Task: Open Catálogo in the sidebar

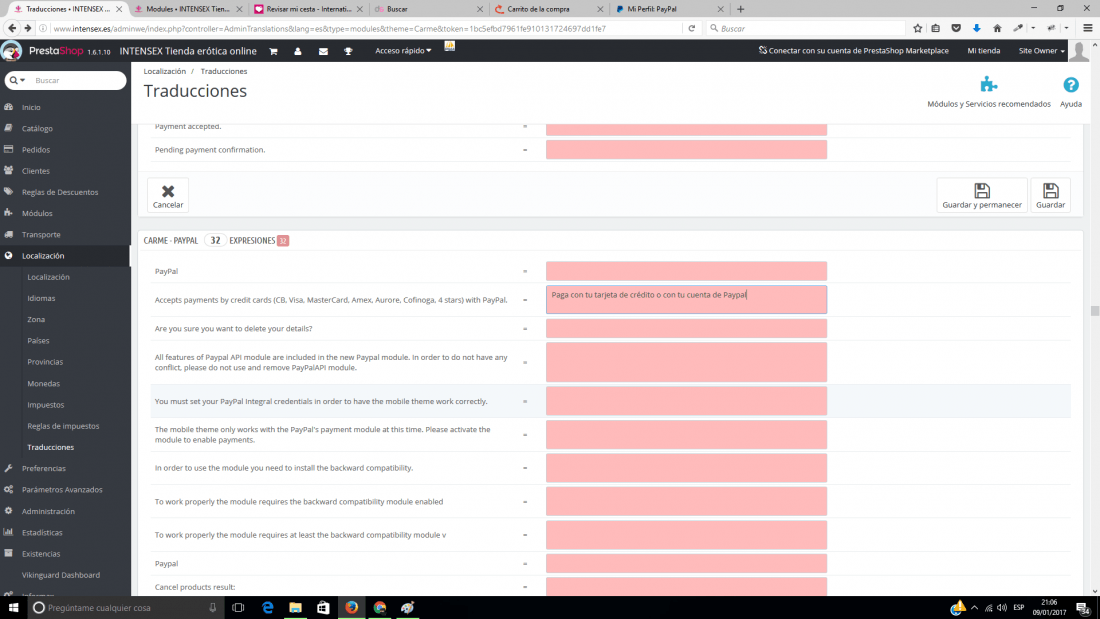Action: tap(37, 128)
